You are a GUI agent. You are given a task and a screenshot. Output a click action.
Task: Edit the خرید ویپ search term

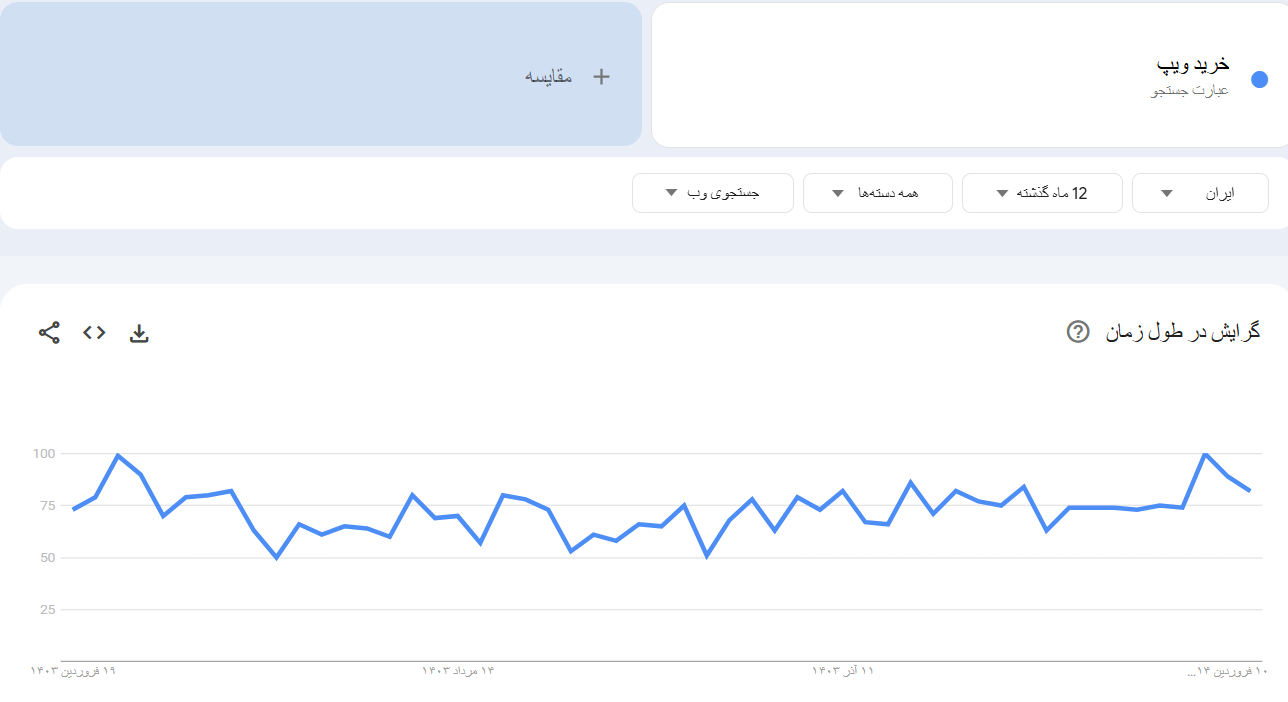1193,65
